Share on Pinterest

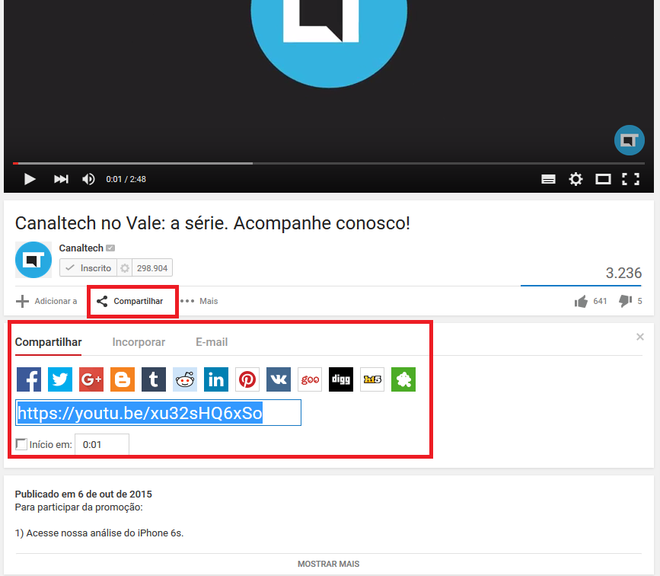click(x=247, y=379)
